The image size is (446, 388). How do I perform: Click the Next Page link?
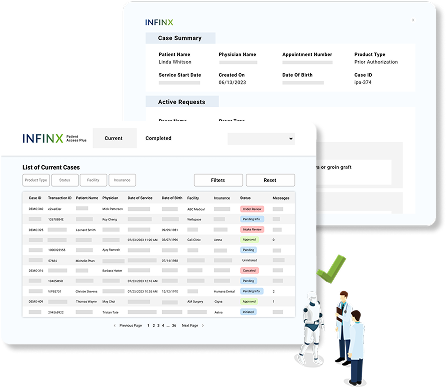click(190, 325)
